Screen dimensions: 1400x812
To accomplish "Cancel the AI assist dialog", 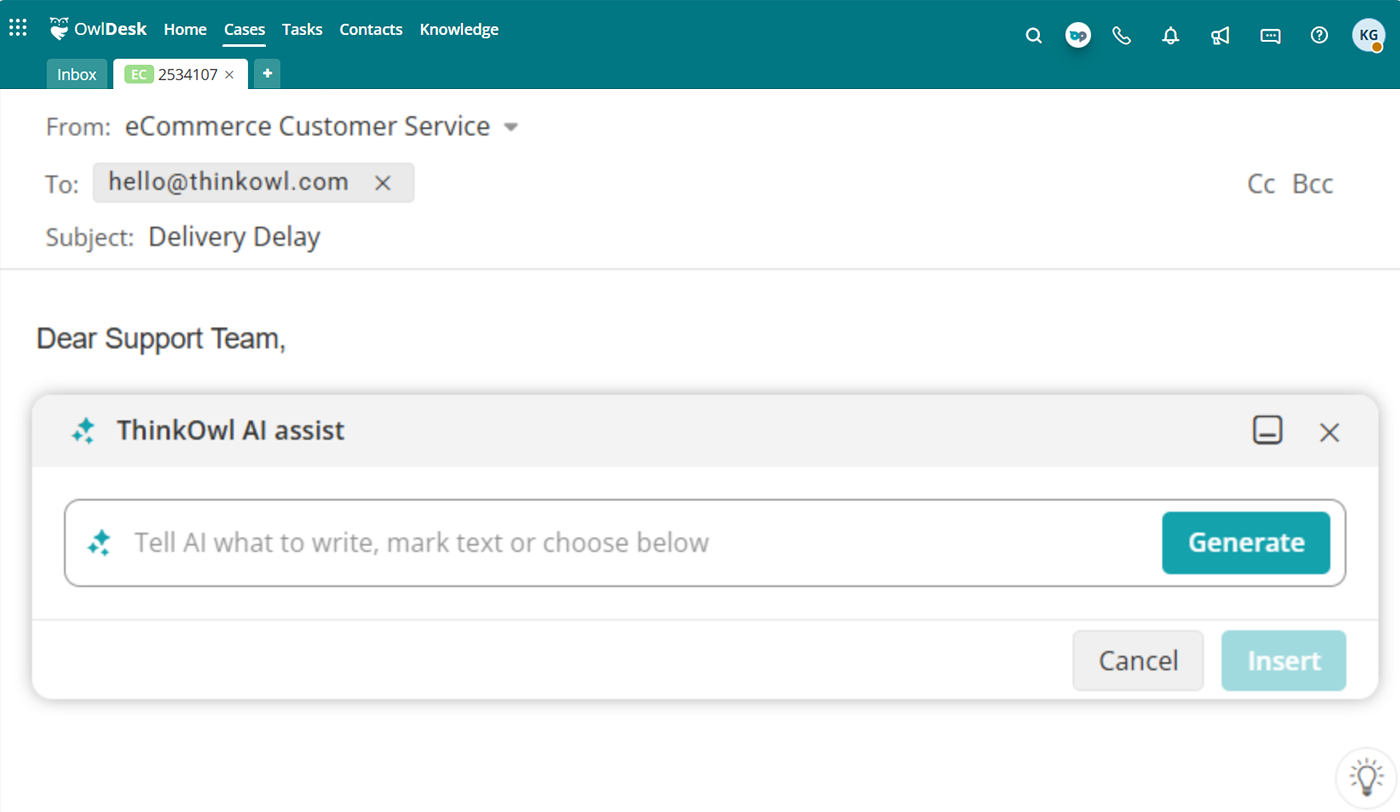I will (x=1138, y=661).
